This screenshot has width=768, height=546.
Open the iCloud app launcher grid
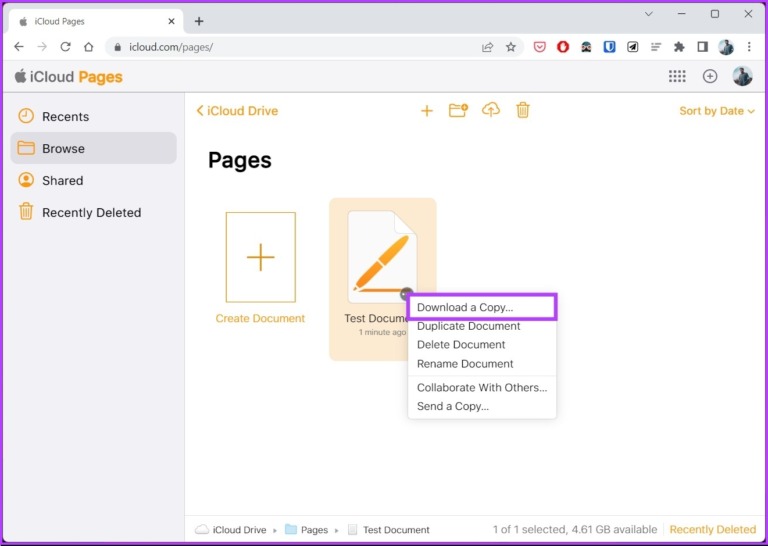677,76
